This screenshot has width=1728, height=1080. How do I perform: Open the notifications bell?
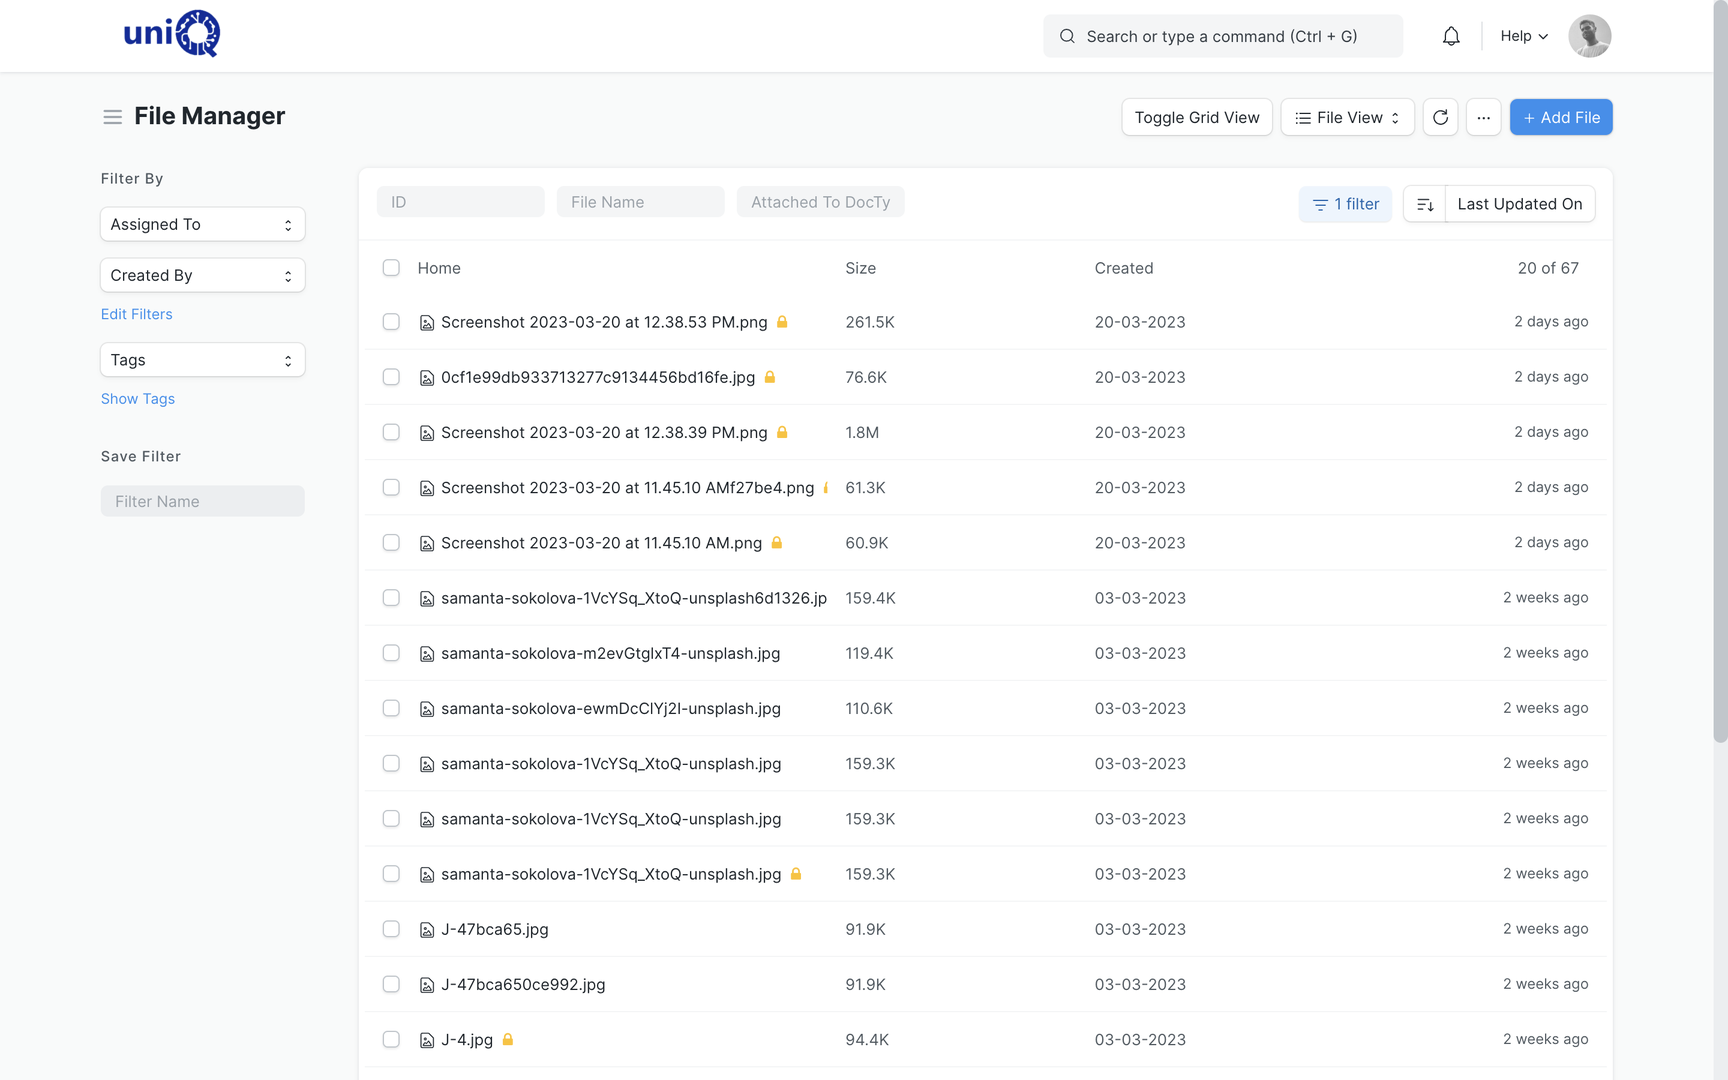[x=1451, y=36]
